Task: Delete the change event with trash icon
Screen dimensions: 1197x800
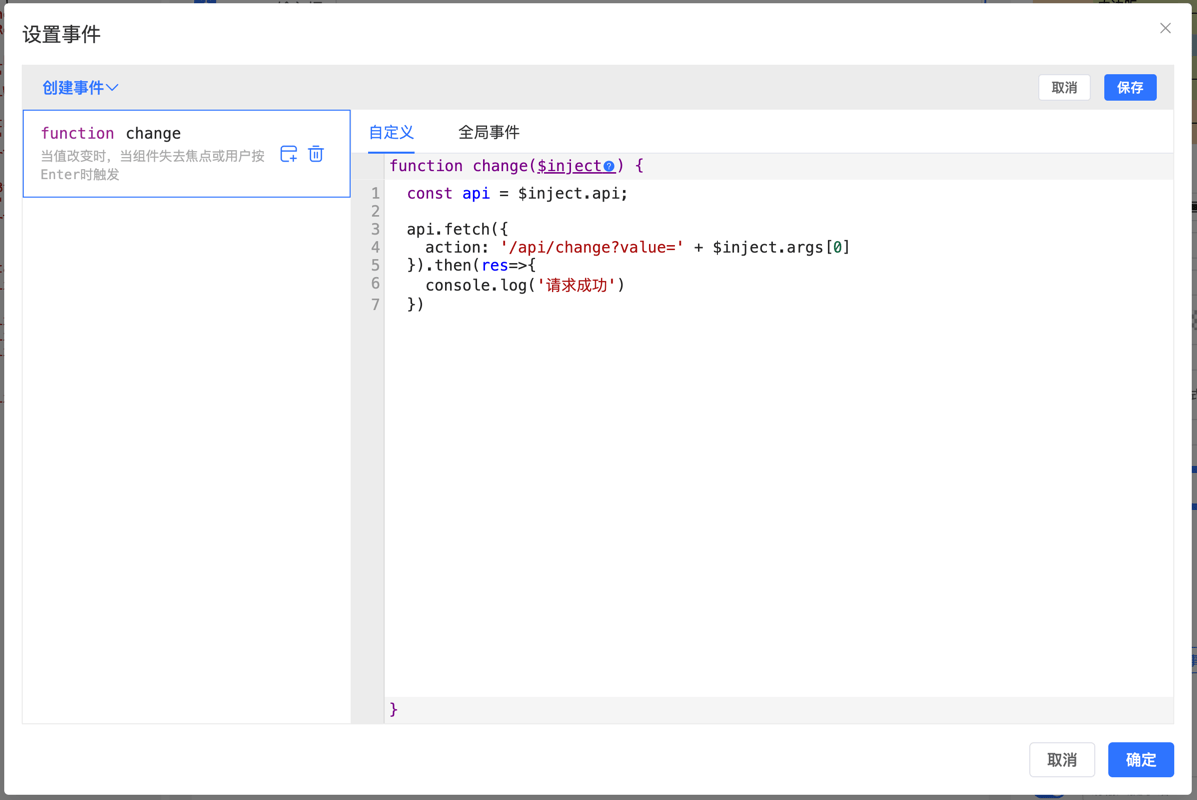Action: 316,153
